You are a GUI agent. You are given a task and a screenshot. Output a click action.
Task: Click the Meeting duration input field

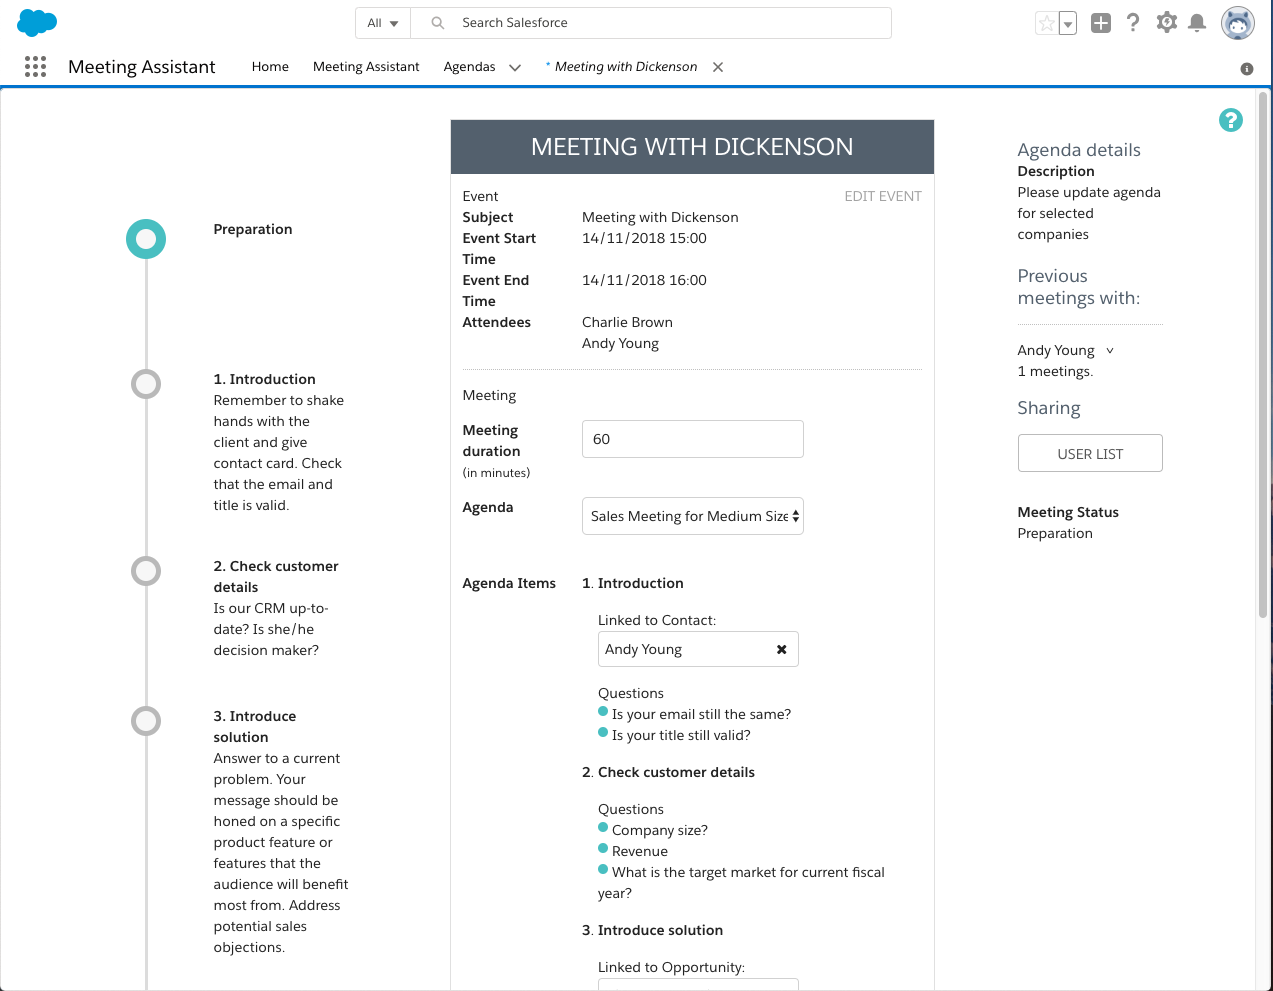coord(693,439)
